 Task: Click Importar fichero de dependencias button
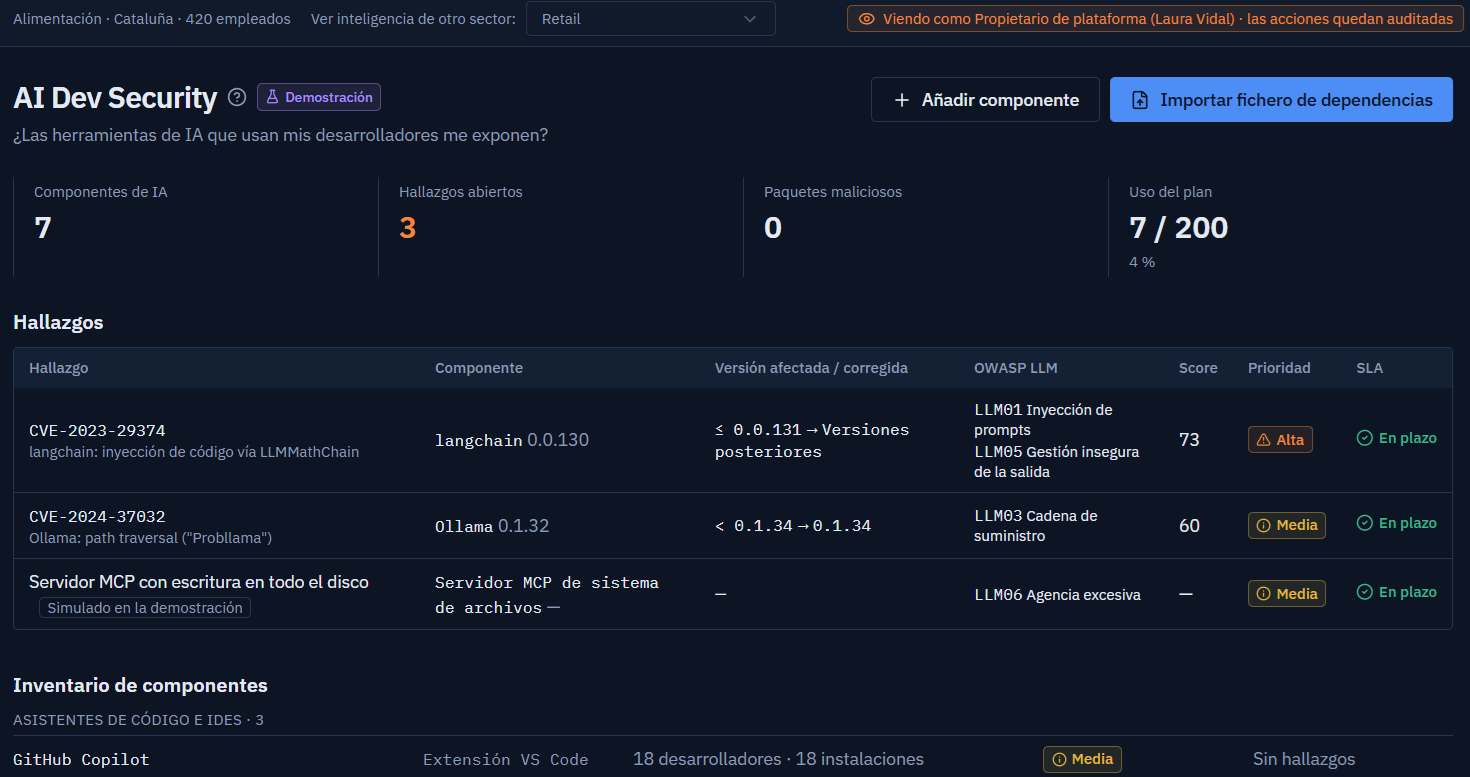pyautogui.click(x=1281, y=100)
